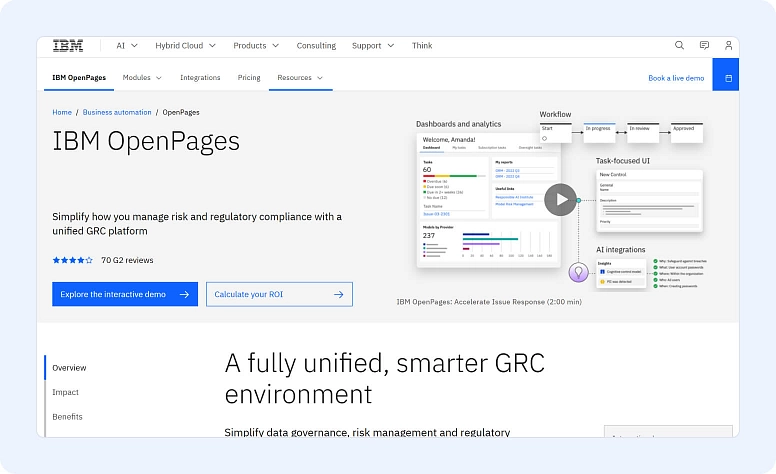
Task: Click the OpenPages breadcrumb text
Action: pyautogui.click(x=181, y=112)
